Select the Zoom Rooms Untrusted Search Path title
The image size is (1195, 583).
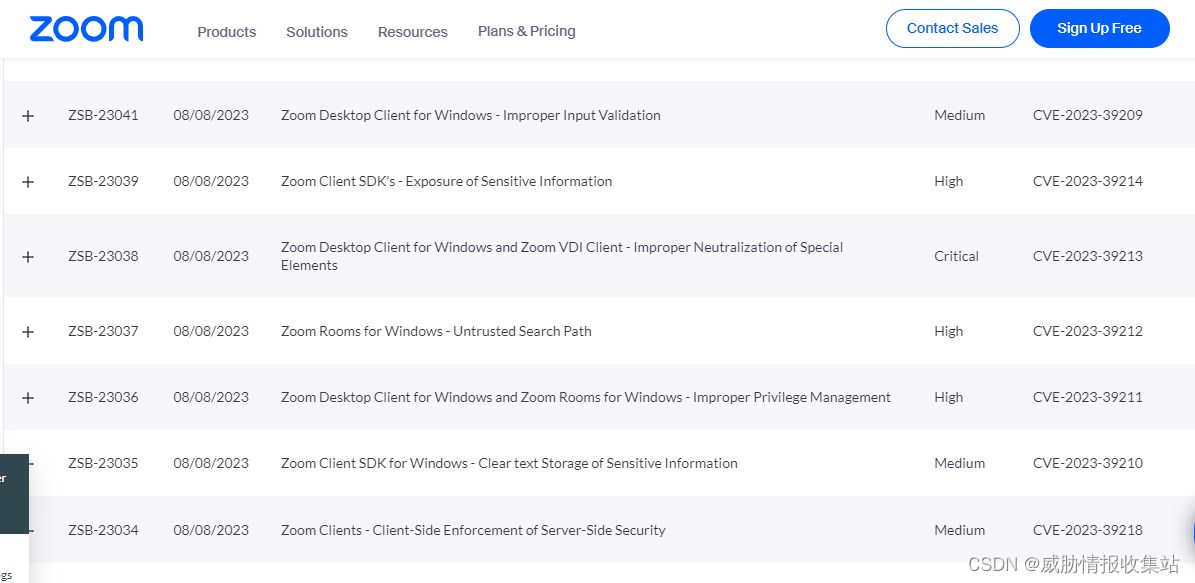(x=436, y=331)
